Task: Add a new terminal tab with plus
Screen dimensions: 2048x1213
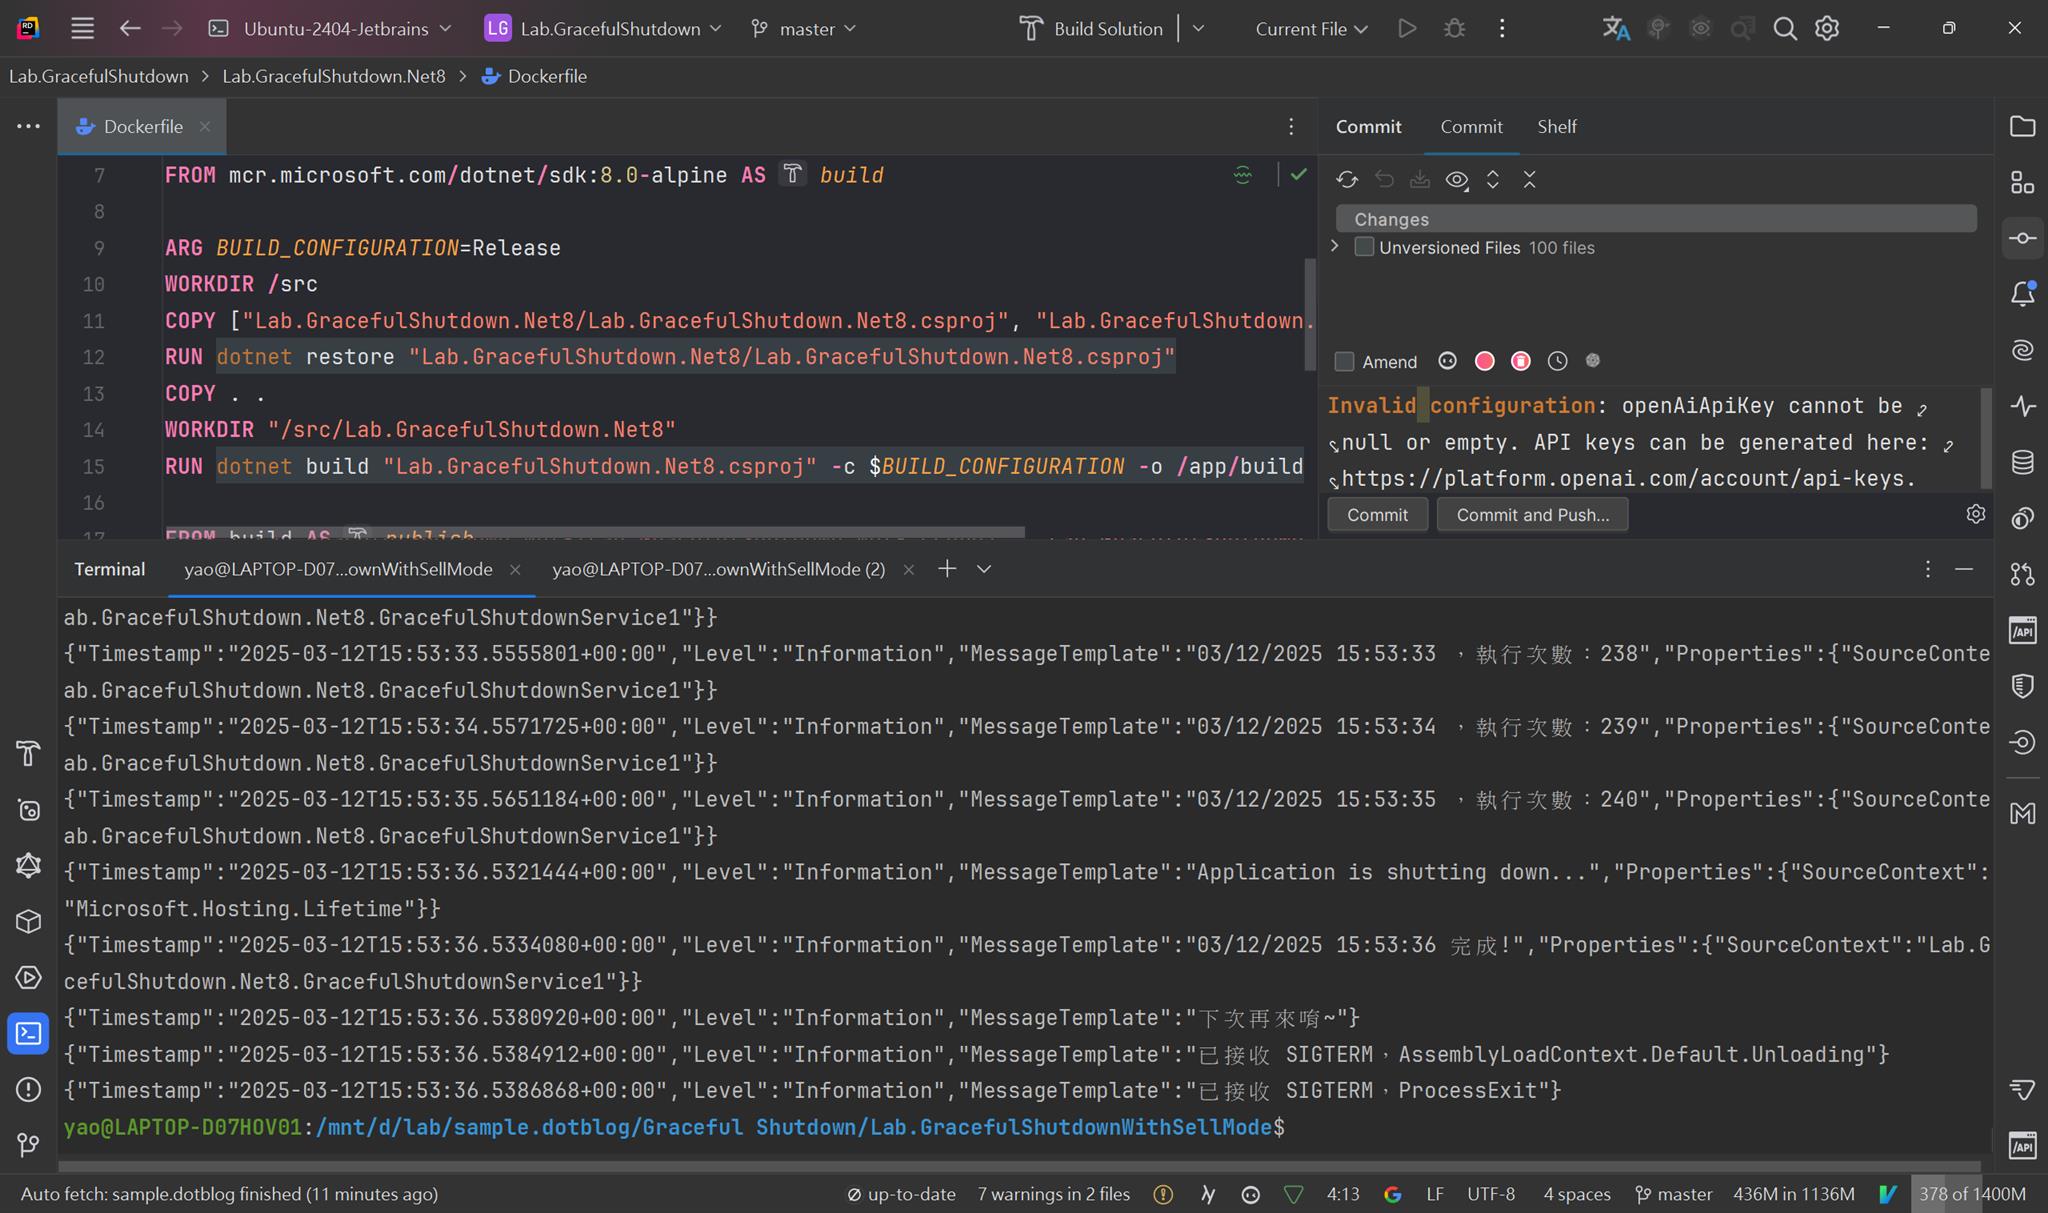Action: 947,569
